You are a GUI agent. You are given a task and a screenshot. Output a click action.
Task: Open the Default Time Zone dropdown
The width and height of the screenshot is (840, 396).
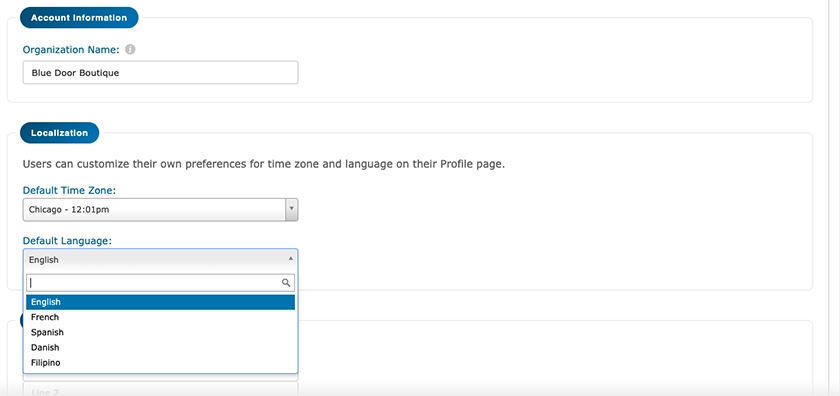coord(160,210)
